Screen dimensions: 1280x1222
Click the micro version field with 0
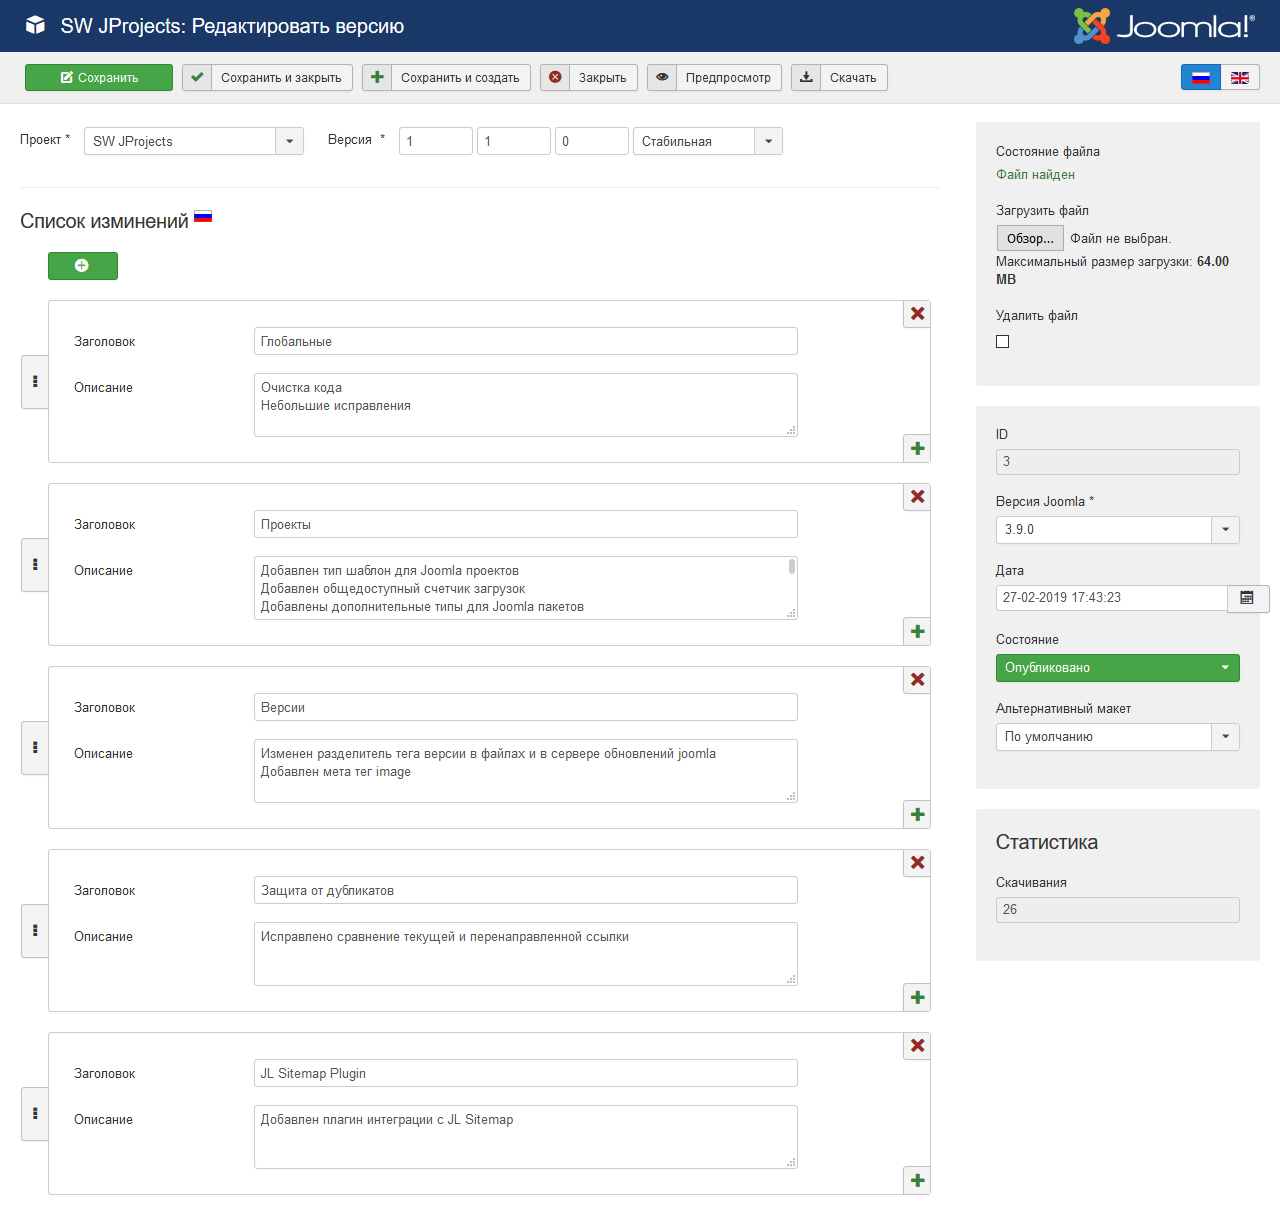pos(592,141)
